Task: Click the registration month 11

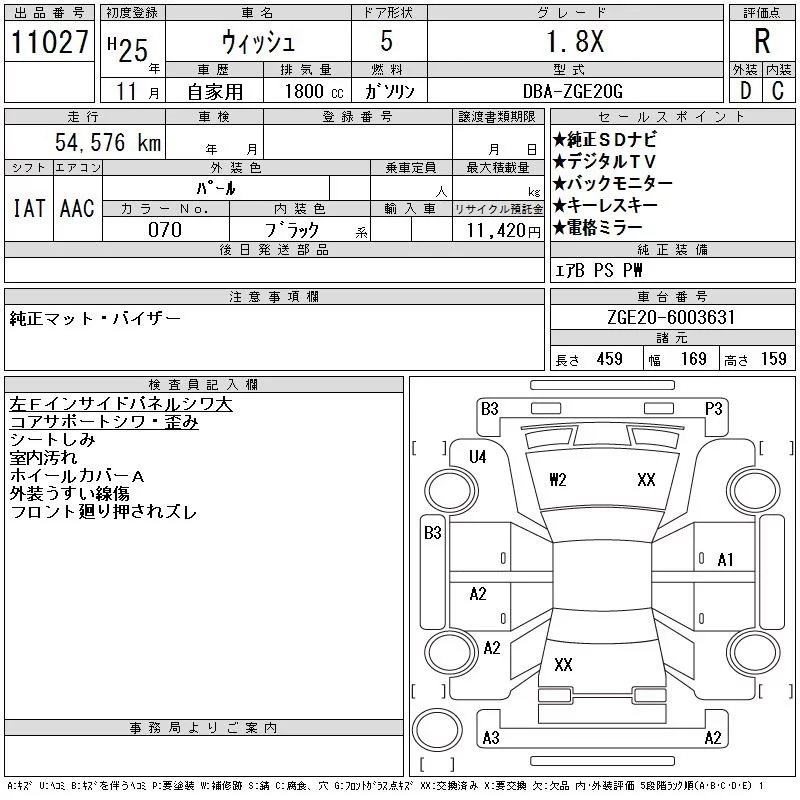Action: [x=127, y=91]
